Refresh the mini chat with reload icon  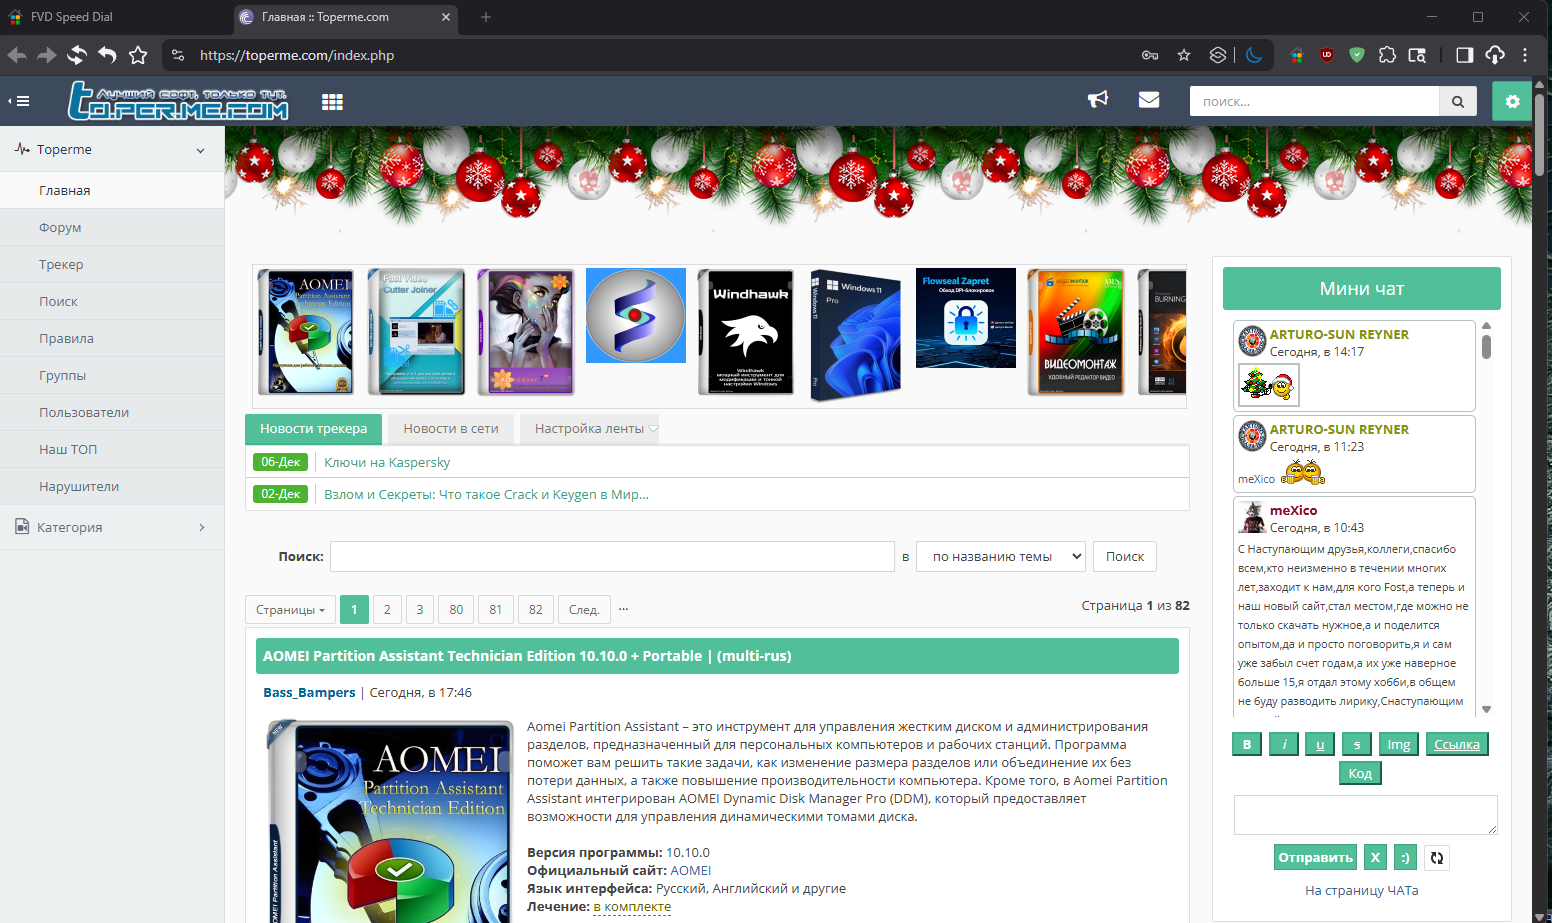pos(1437,857)
